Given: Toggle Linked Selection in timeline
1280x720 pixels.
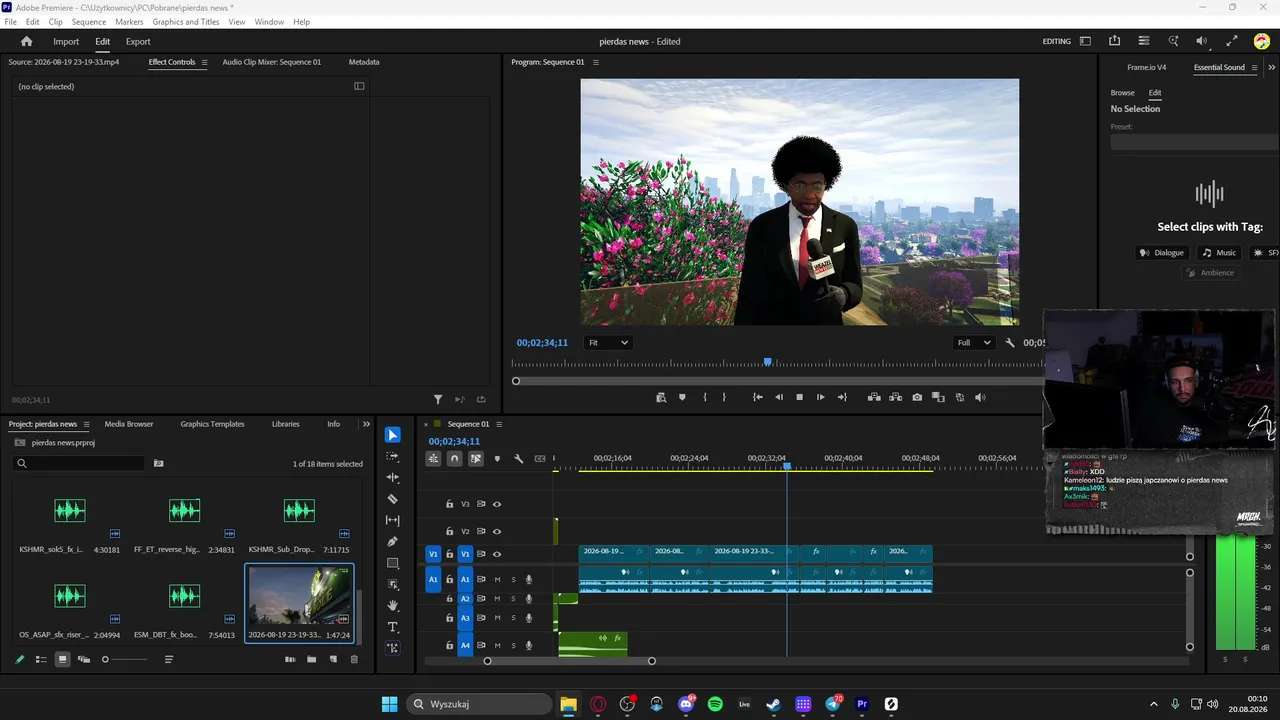Looking at the screenshot, I should tap(476, 459).
